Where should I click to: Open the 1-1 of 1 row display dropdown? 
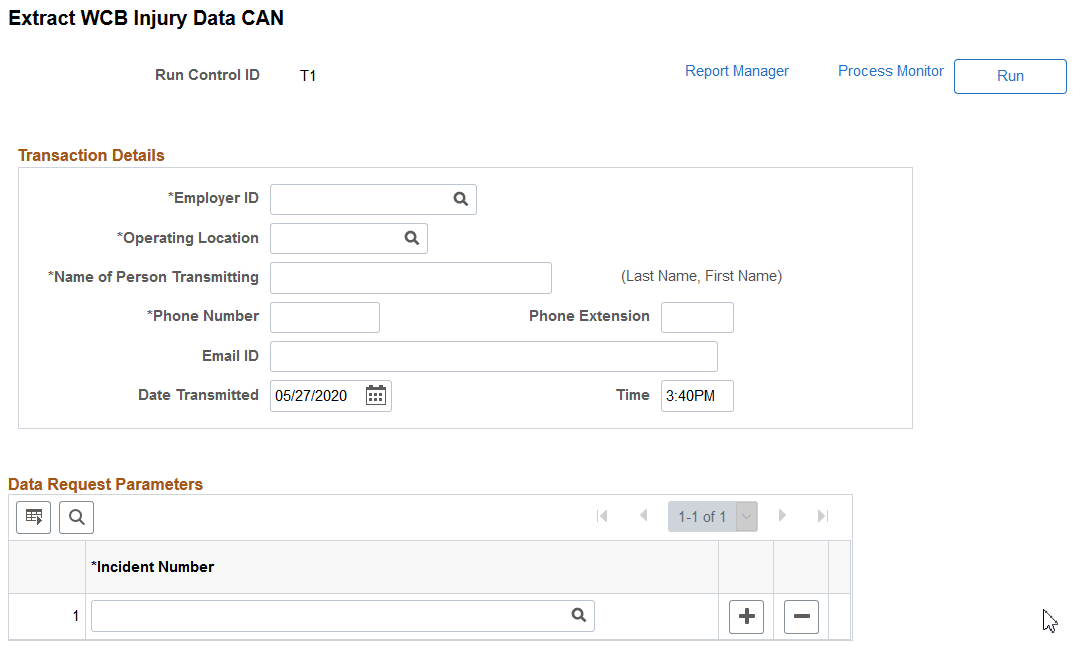pyautogui.click(x=746, y=516)
